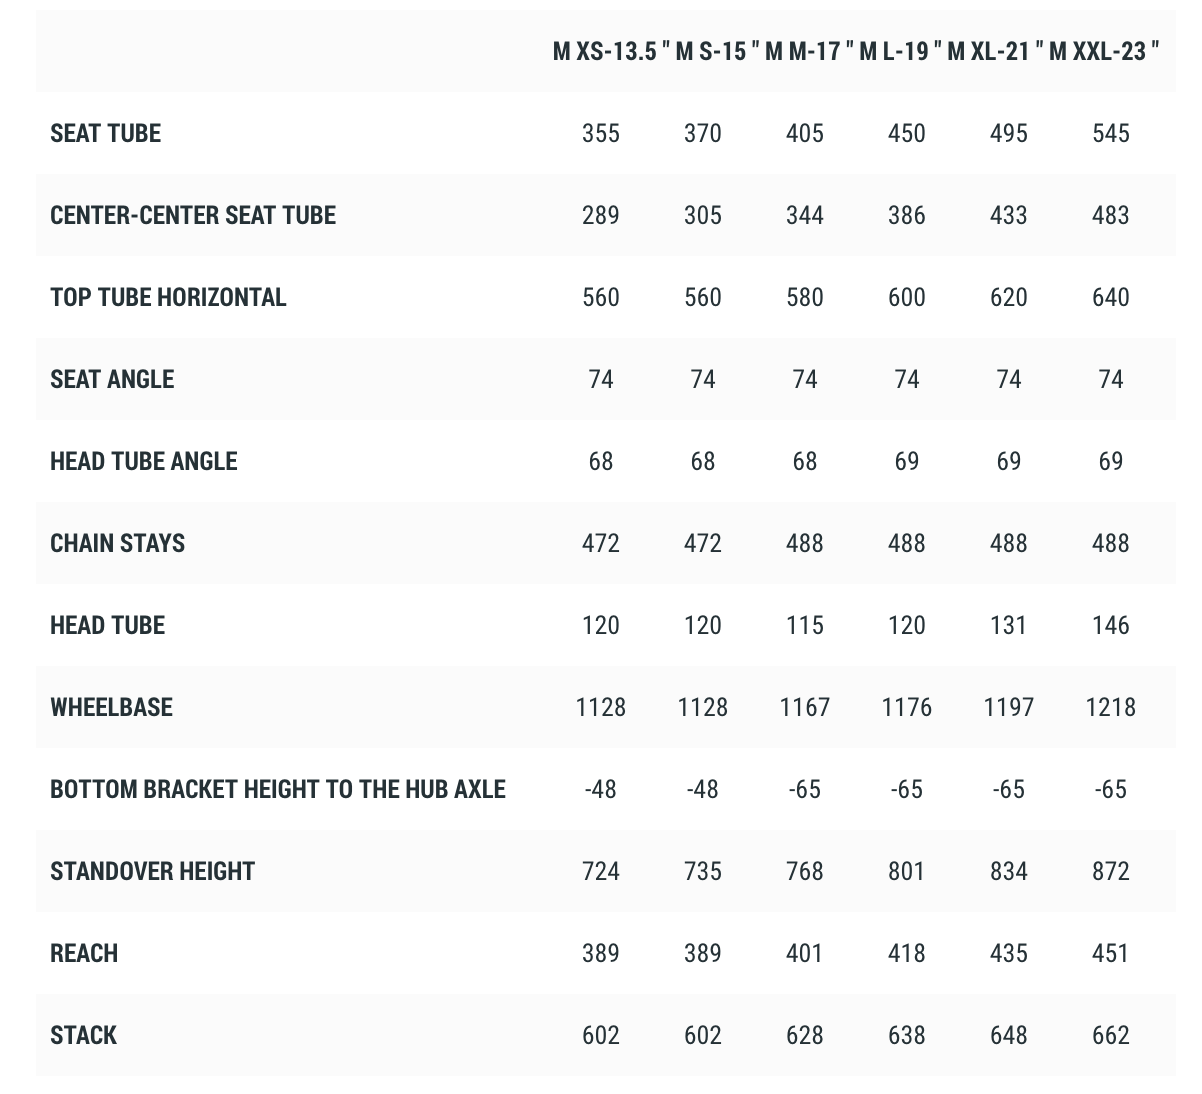Screen dimensions: 1202x1094
Task: Select the STACK row label
Action: coord(83,1035)
